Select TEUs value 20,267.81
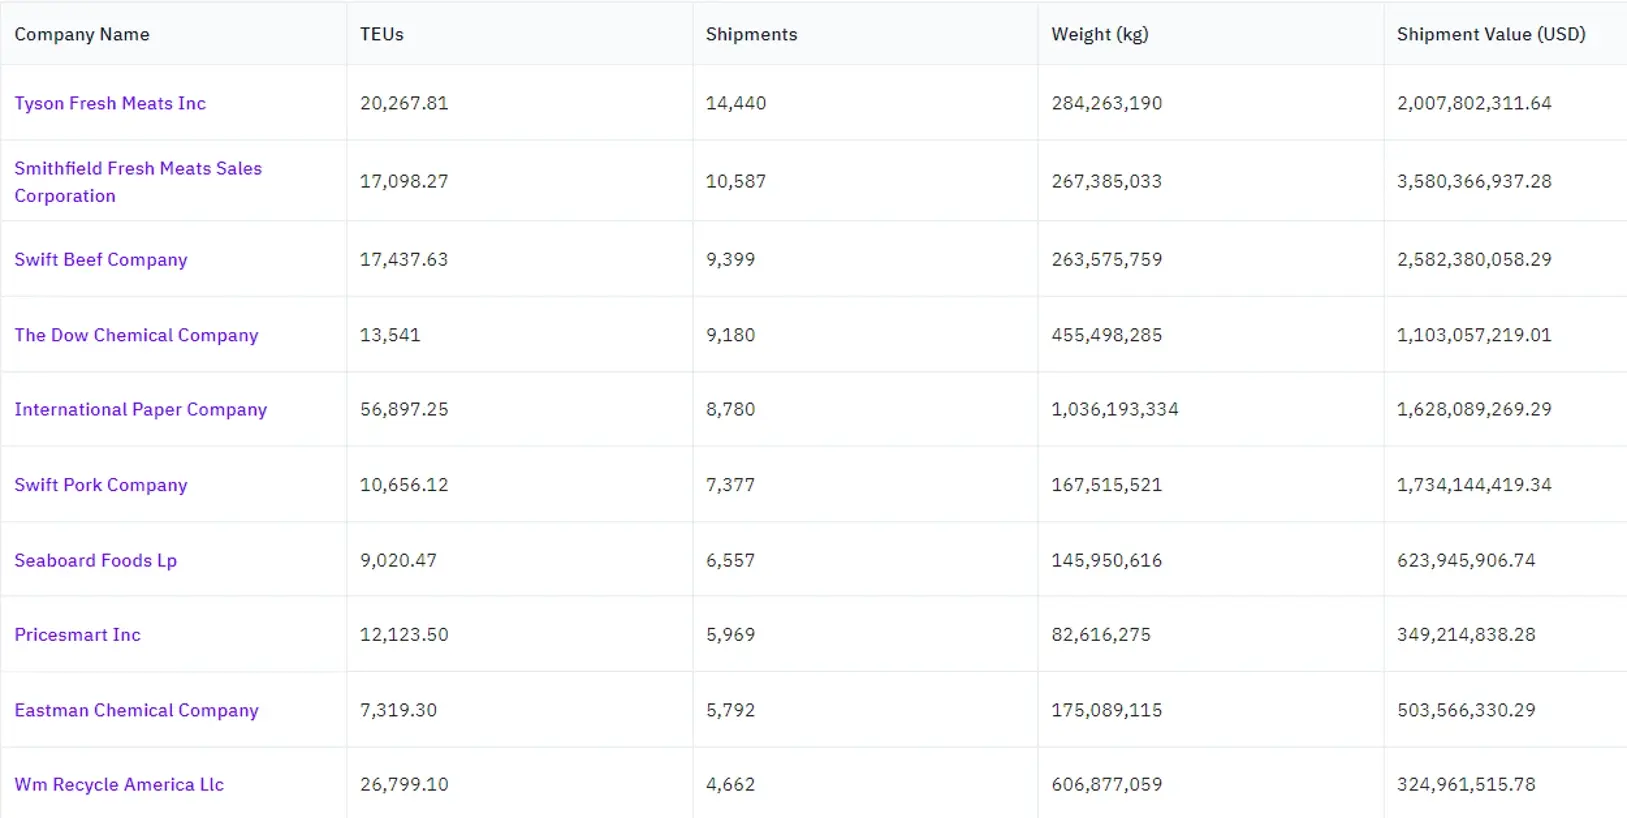This screenshot has width=1627, height=818. 404,103
